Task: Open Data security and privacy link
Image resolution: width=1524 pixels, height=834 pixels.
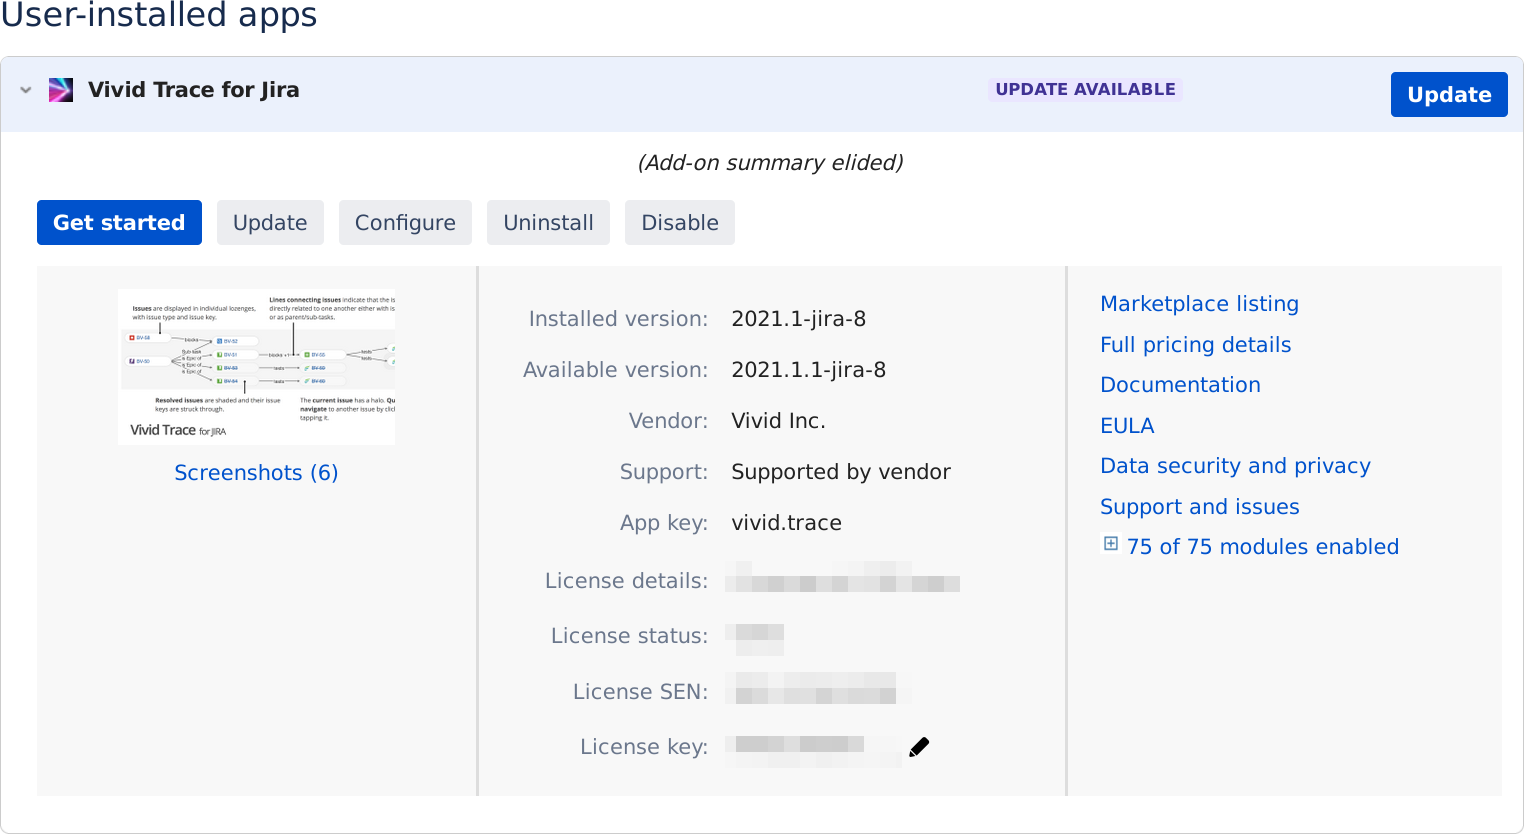Action: point(1235,465)
